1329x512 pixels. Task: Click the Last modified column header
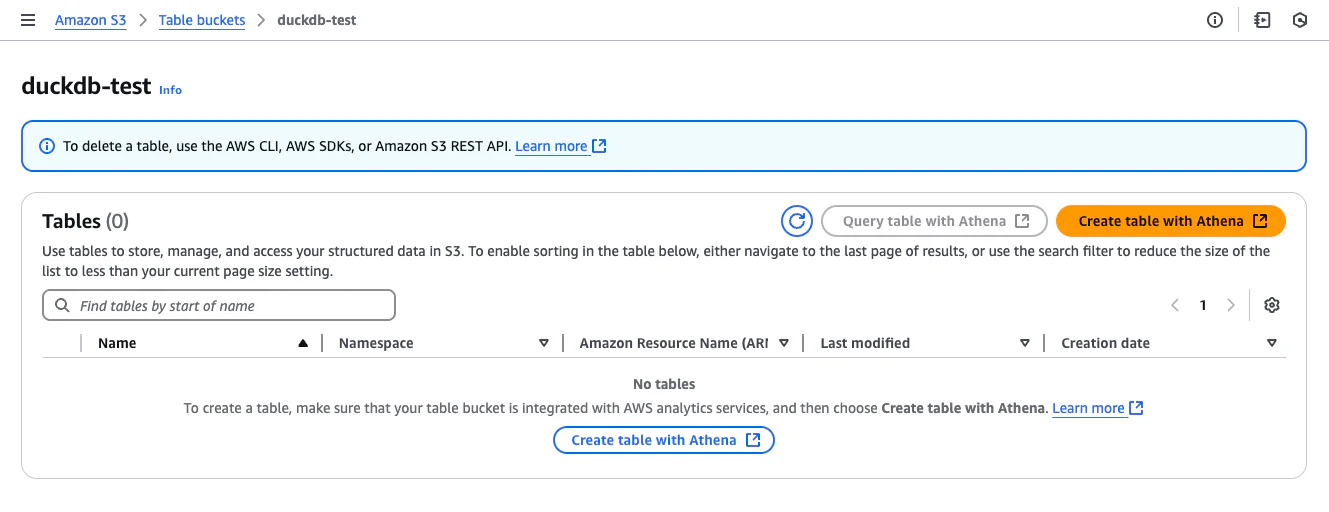pos(865,343)
